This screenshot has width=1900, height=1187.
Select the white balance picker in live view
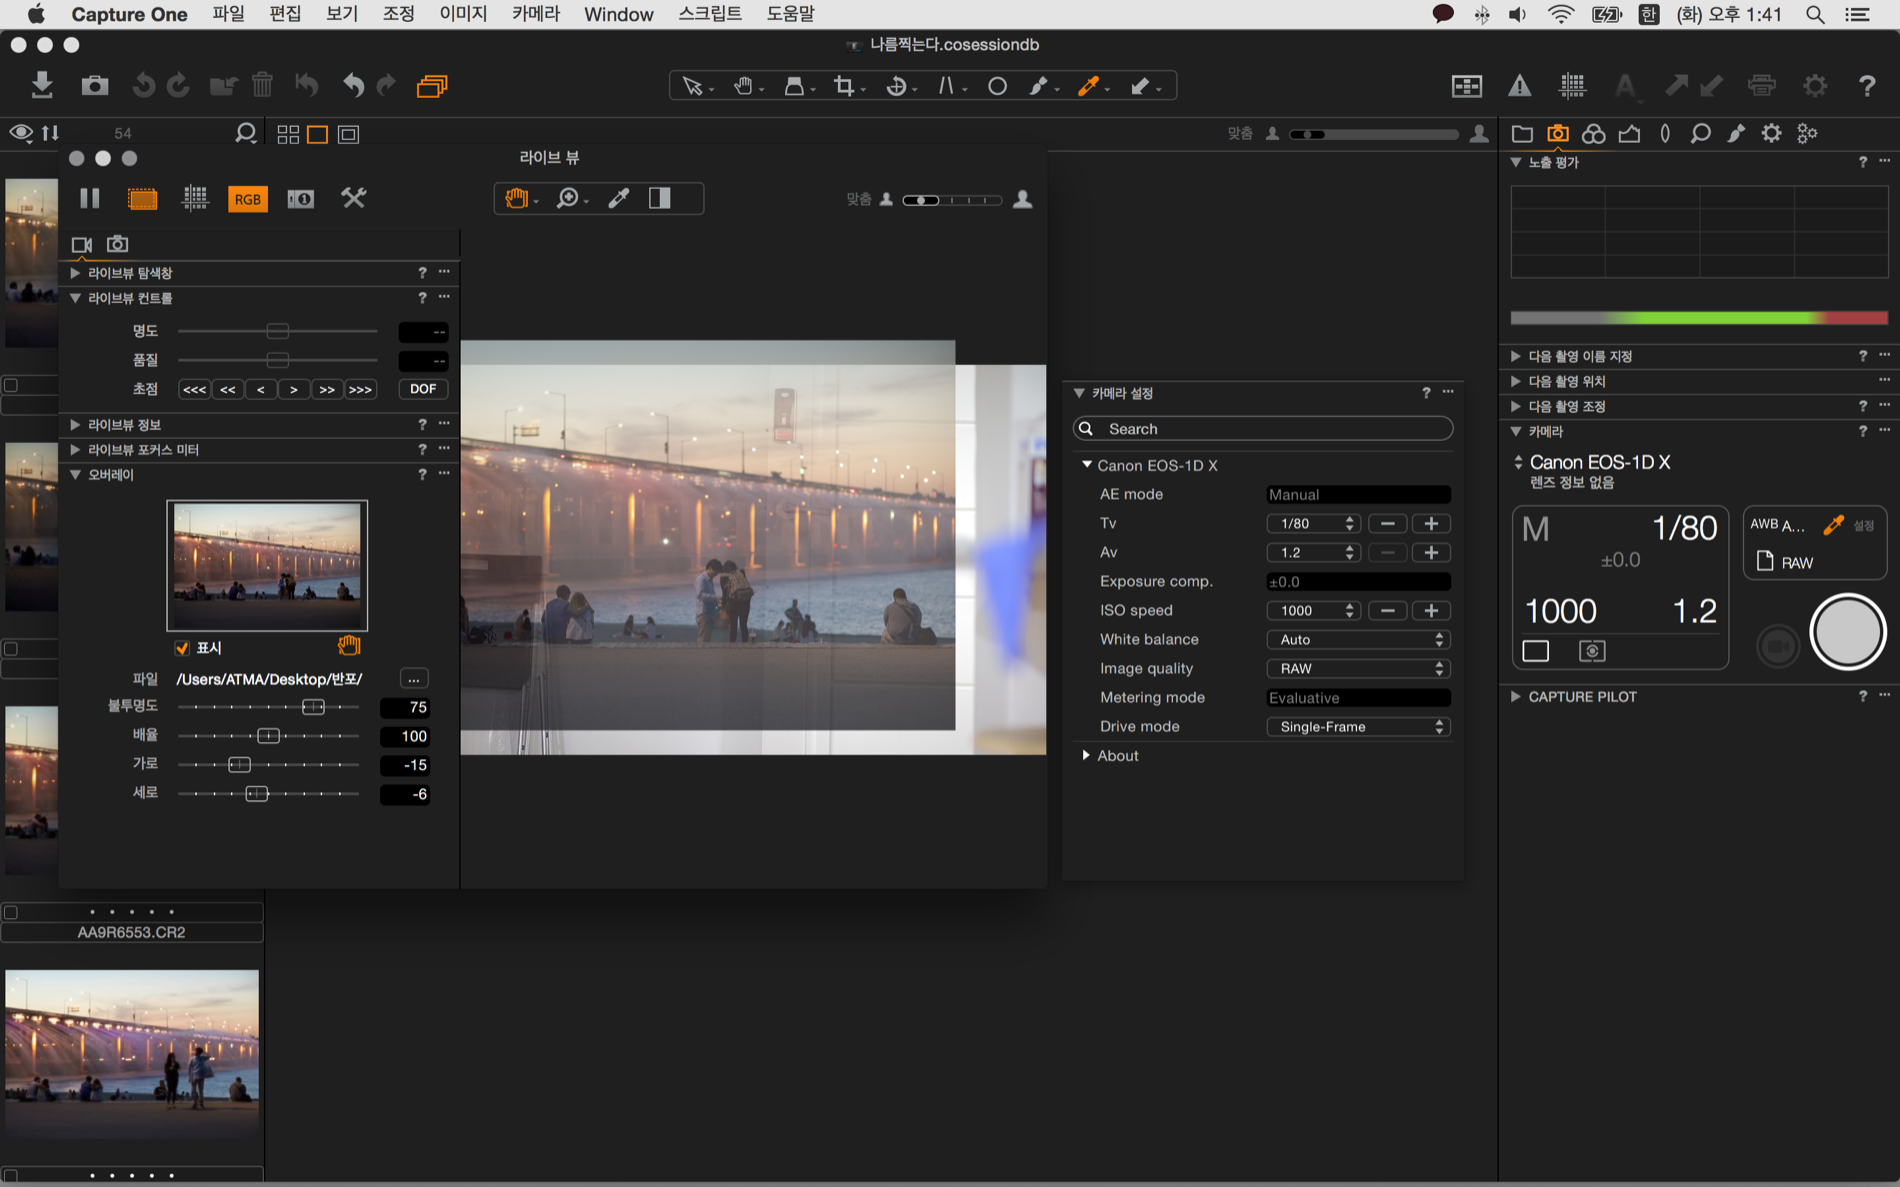click(x=619, y=198)
